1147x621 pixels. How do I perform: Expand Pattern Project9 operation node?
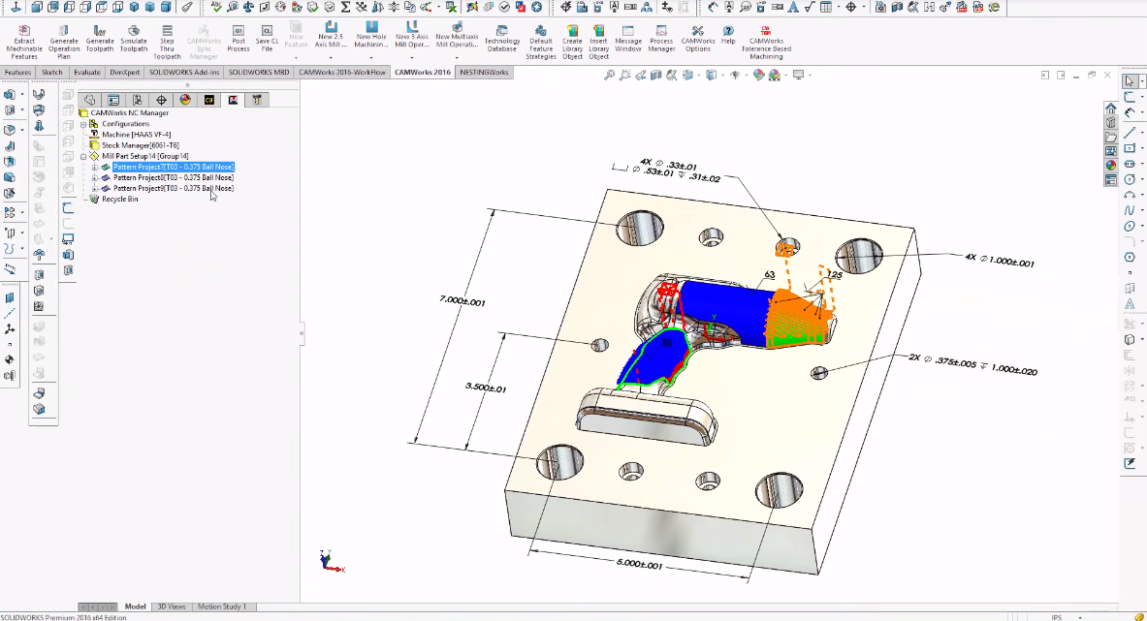tap(94, 189)
